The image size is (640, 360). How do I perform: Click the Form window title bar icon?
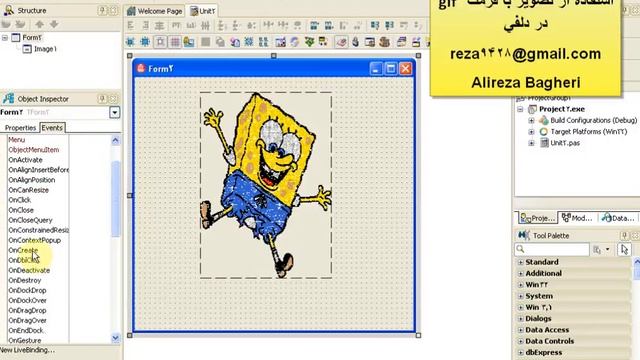(141, 68)
